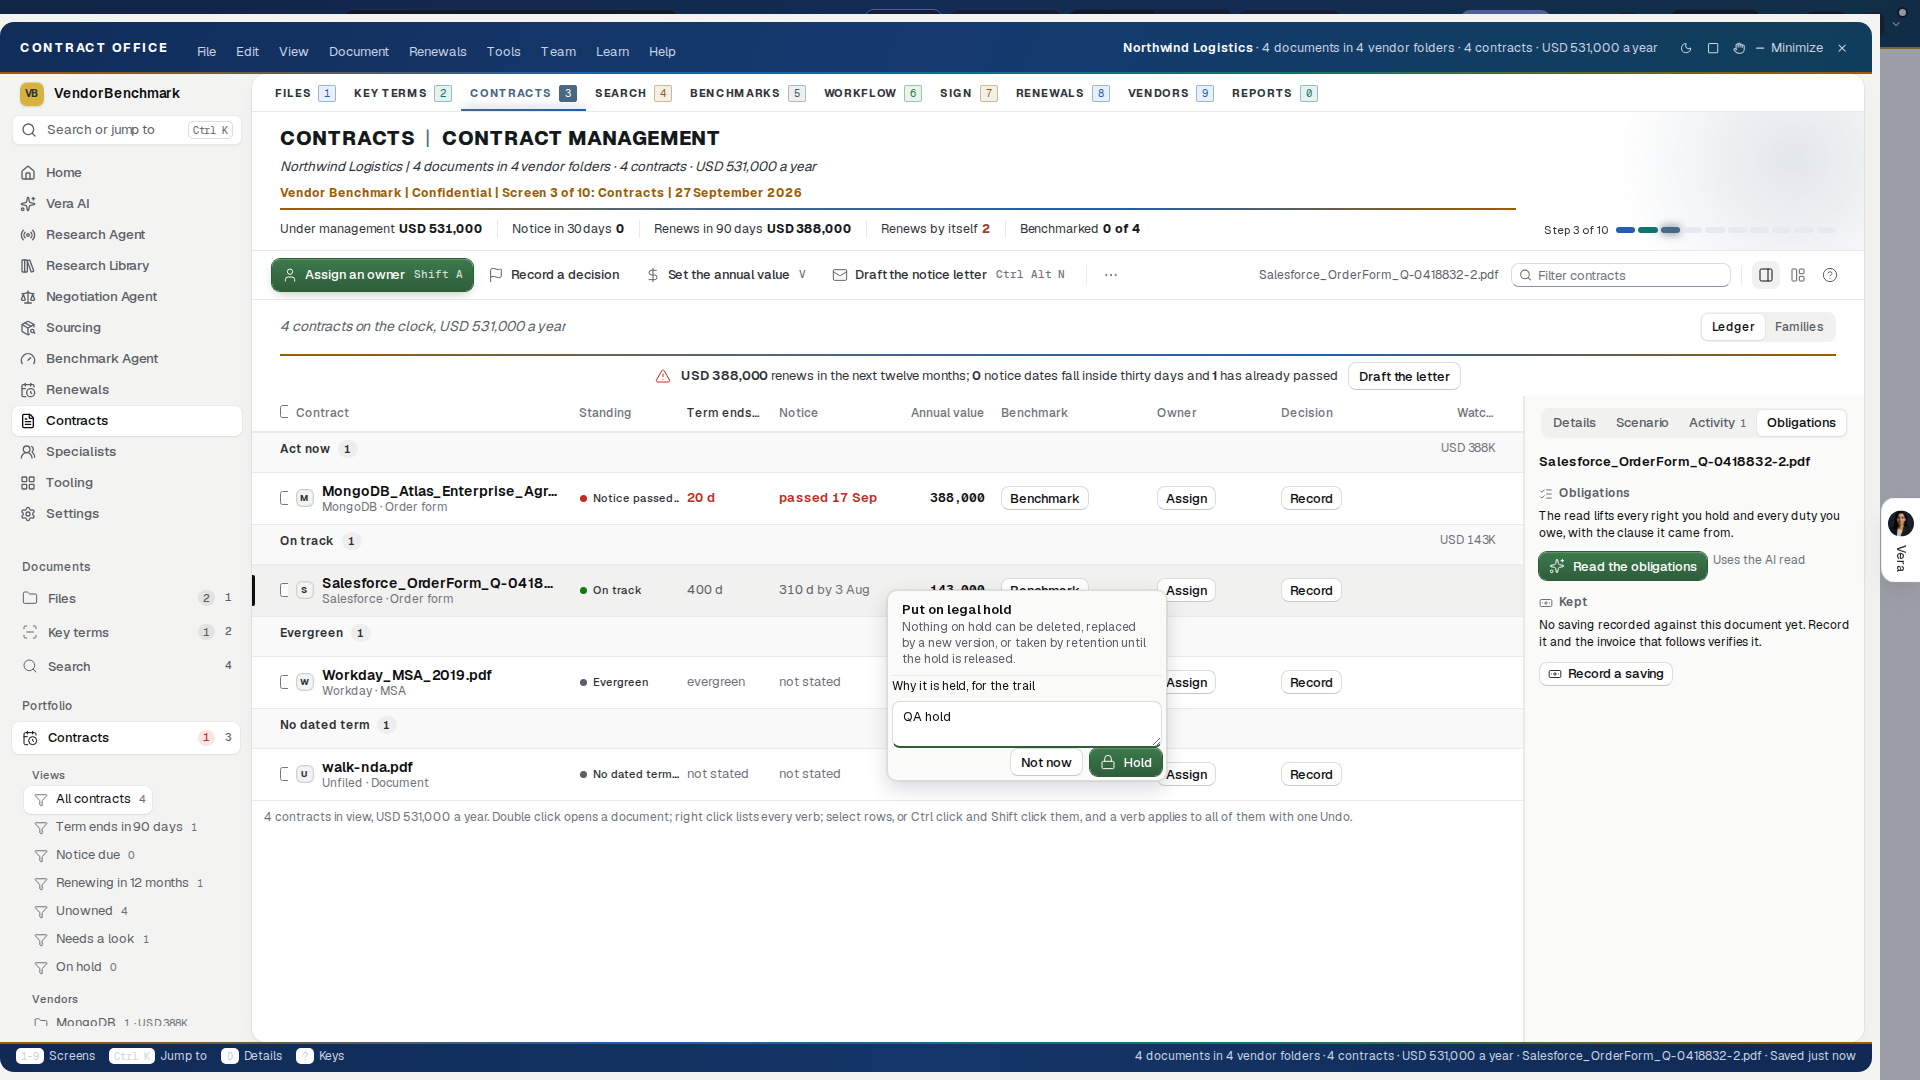Screen dimensions: 1920x1080
Task: Dismiss the hold with Not now
Action: (x=1046, y=762)
